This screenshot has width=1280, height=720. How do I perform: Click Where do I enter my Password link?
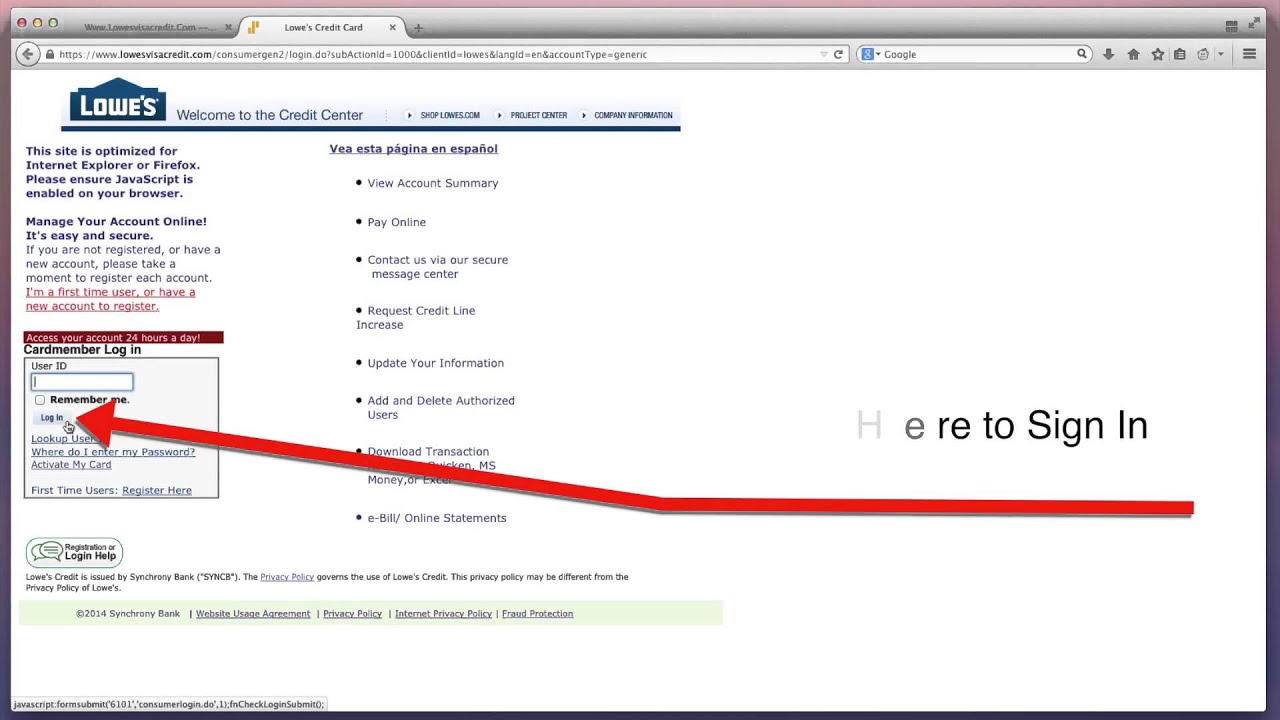(113, 452)
